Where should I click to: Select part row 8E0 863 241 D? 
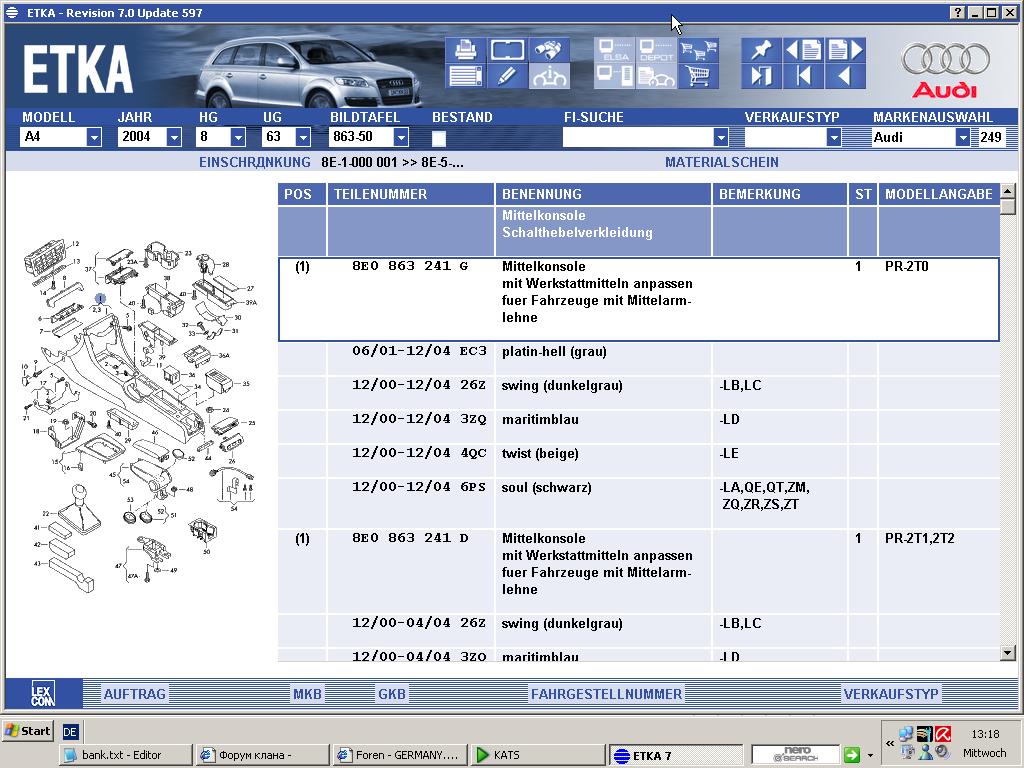410,539
